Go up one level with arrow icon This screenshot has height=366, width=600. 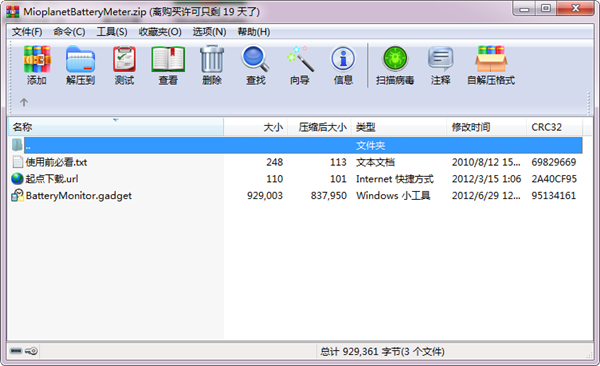(24, 102)
